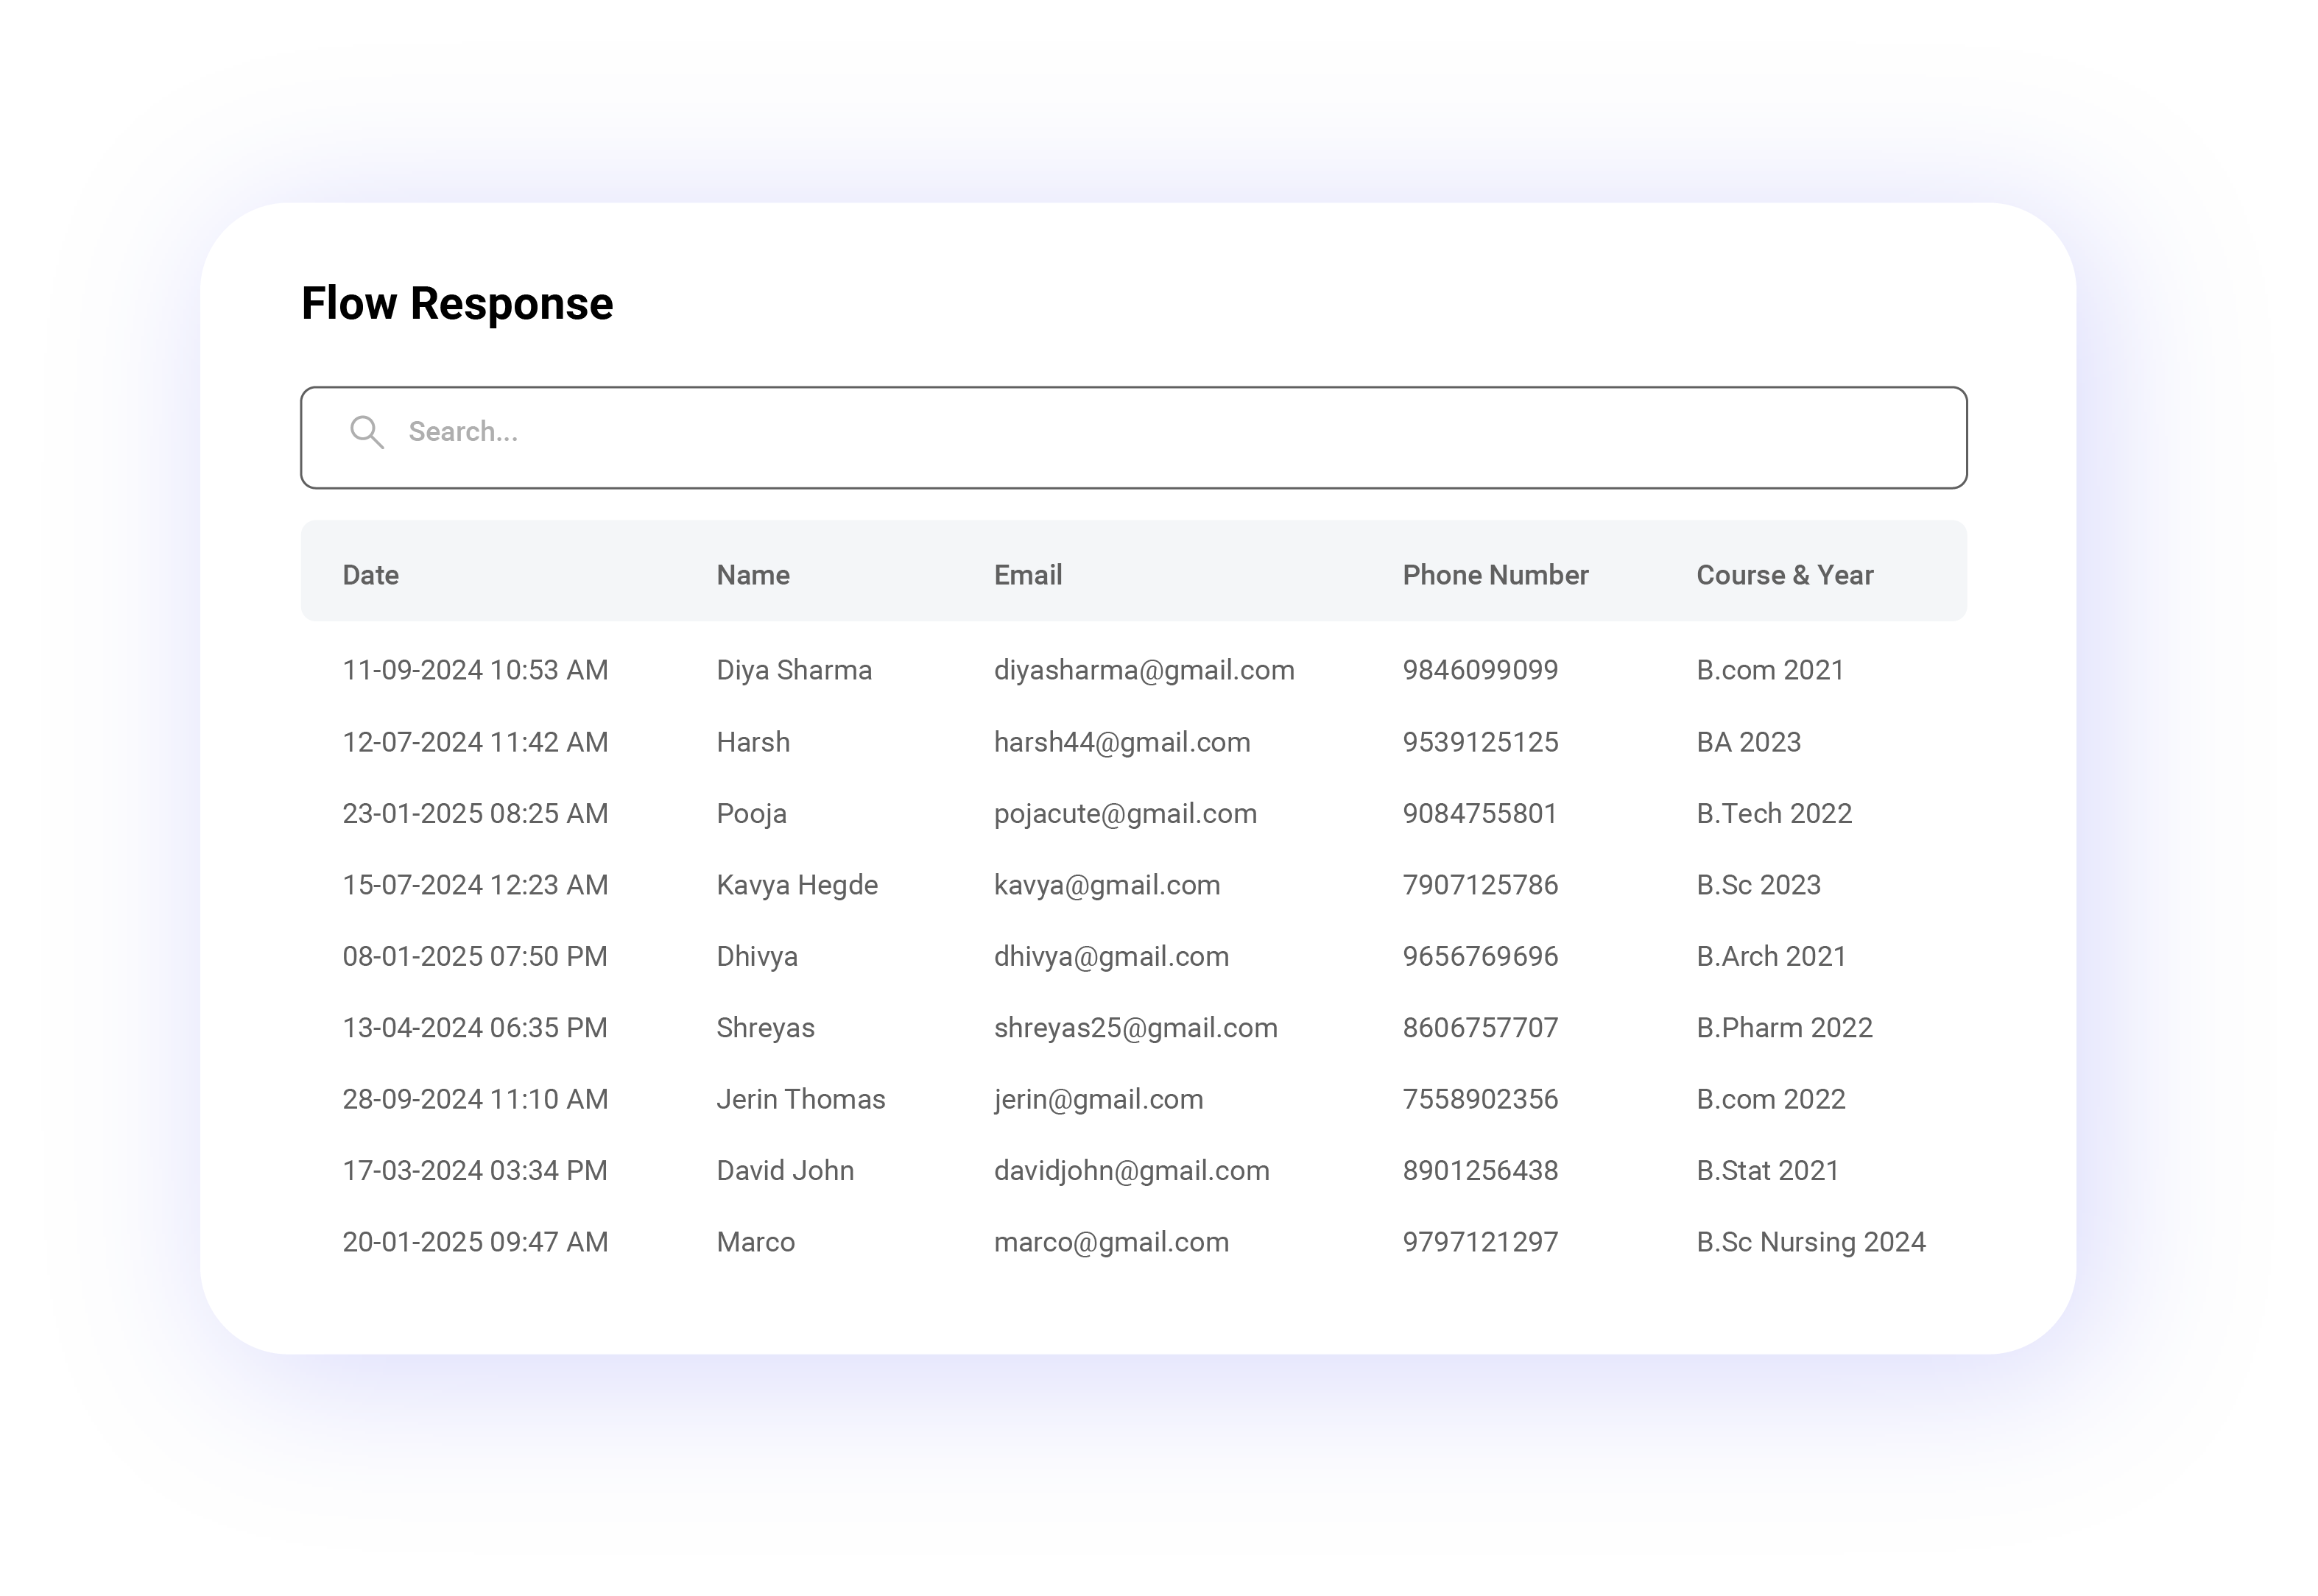This screenshot has height=1596, width=2318.
Task: Select the name Jerin Thomas
Action: click(x=801, y=1099)
